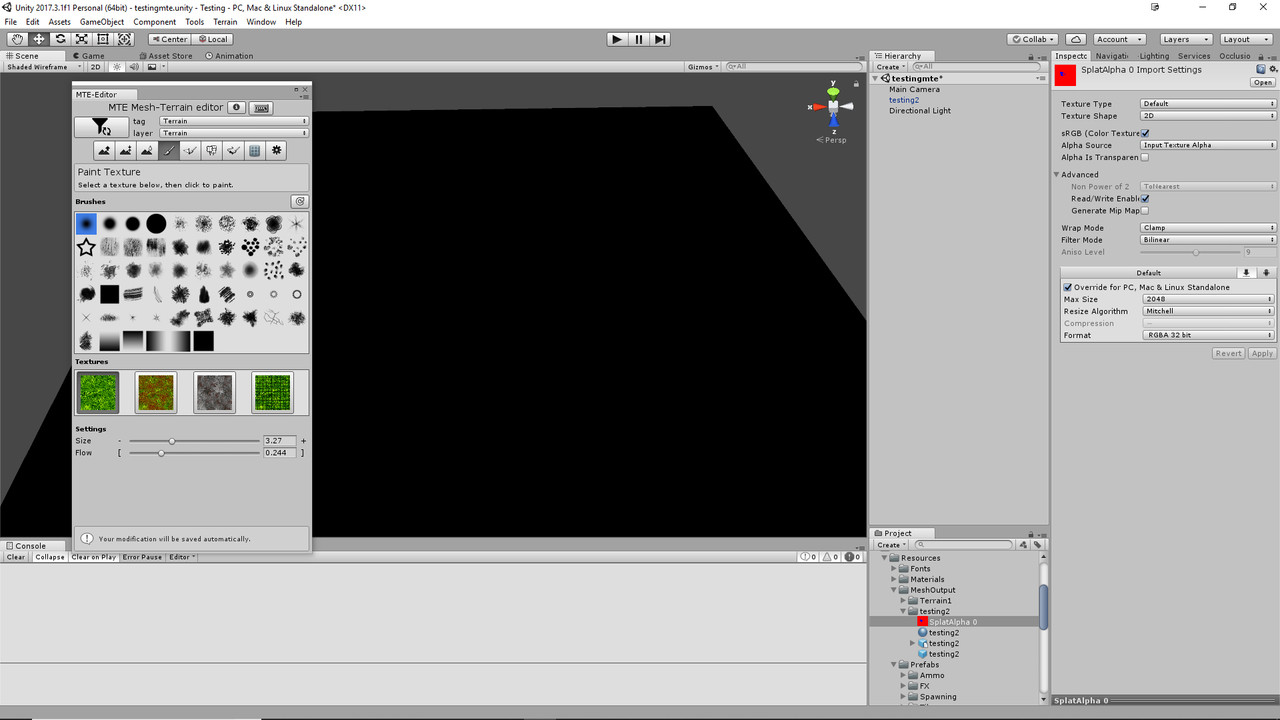Switch to the Lighting tab
The height and width of the screenshot is (720, 1280).
tap(1153, 56)
